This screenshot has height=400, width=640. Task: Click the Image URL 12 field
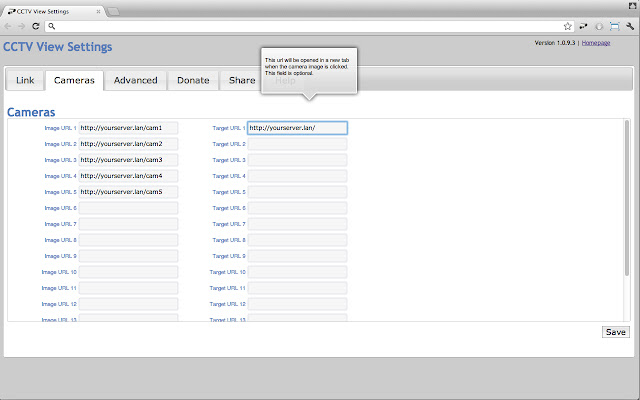[128, 304]
